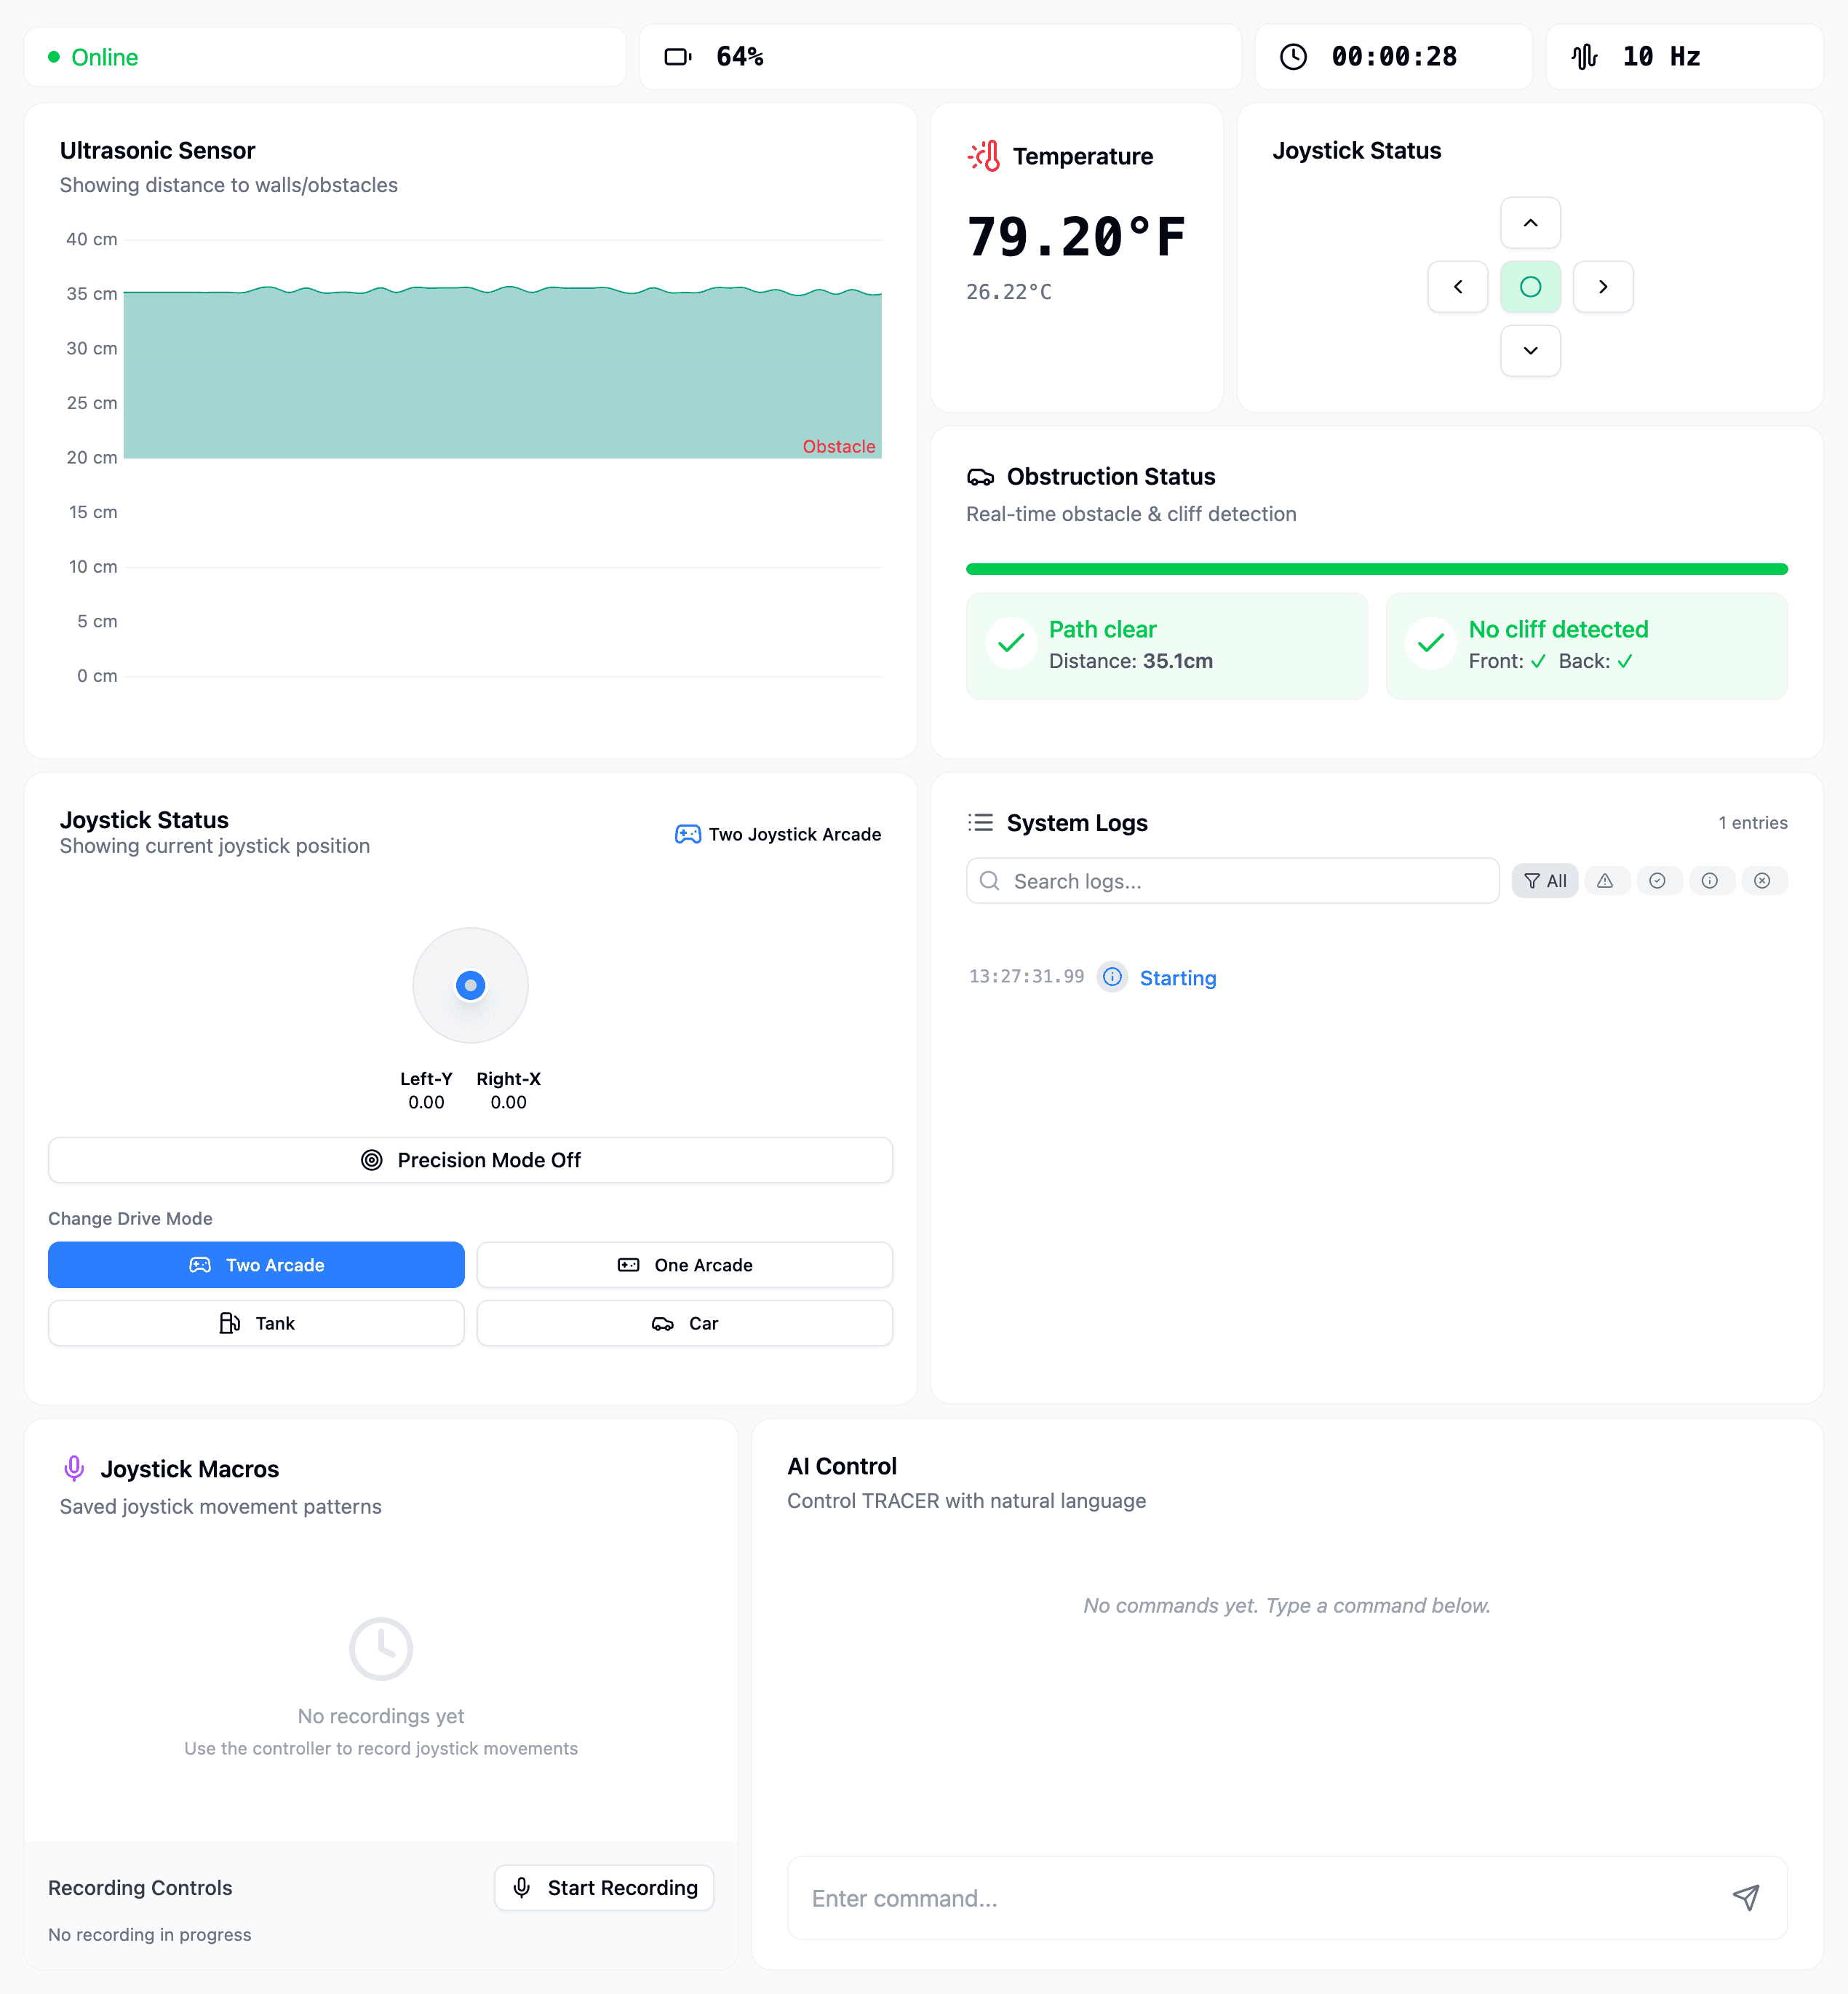The image size is (1848, 1994).
Task: Click the red Obstacle label on chart
Action: (x=838, y=447)
